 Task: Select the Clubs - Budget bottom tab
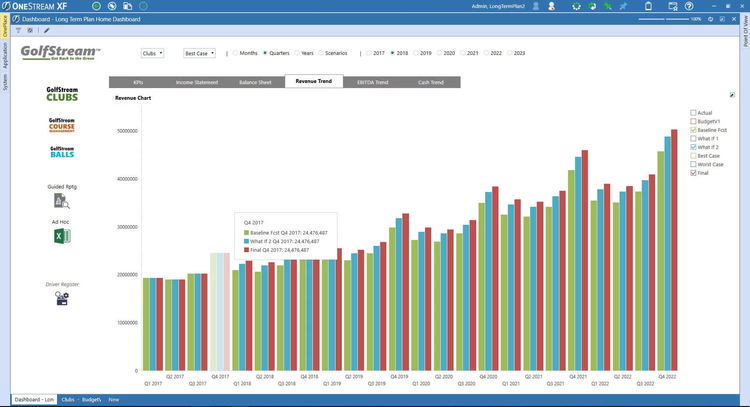[81, 399]
